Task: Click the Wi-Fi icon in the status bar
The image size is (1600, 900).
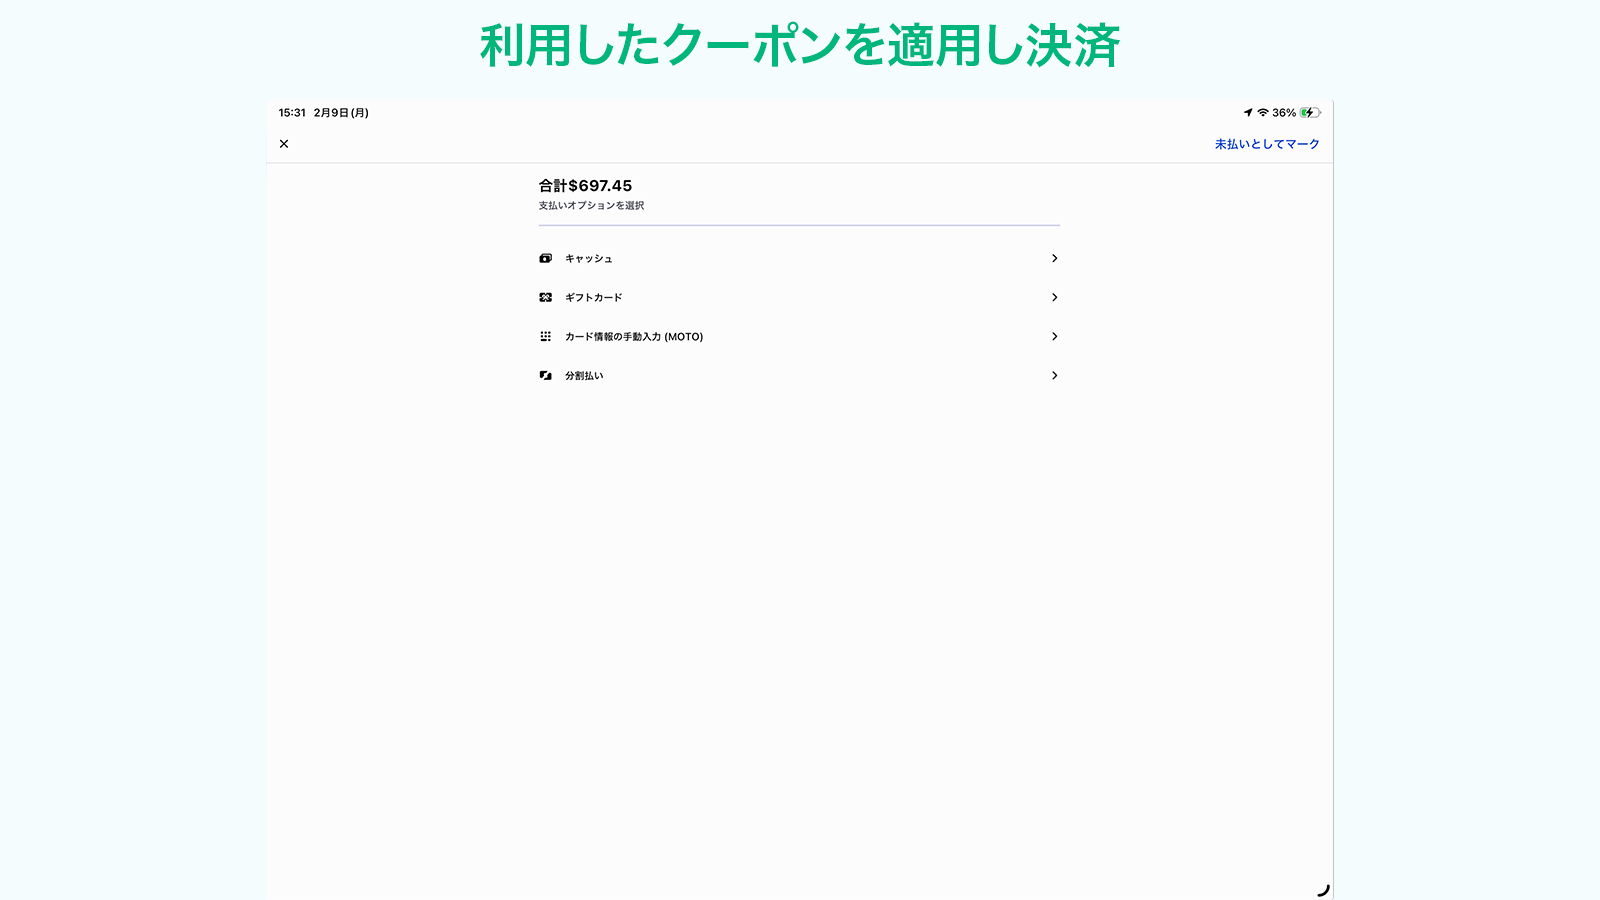Action: [x=1263, y=112]
